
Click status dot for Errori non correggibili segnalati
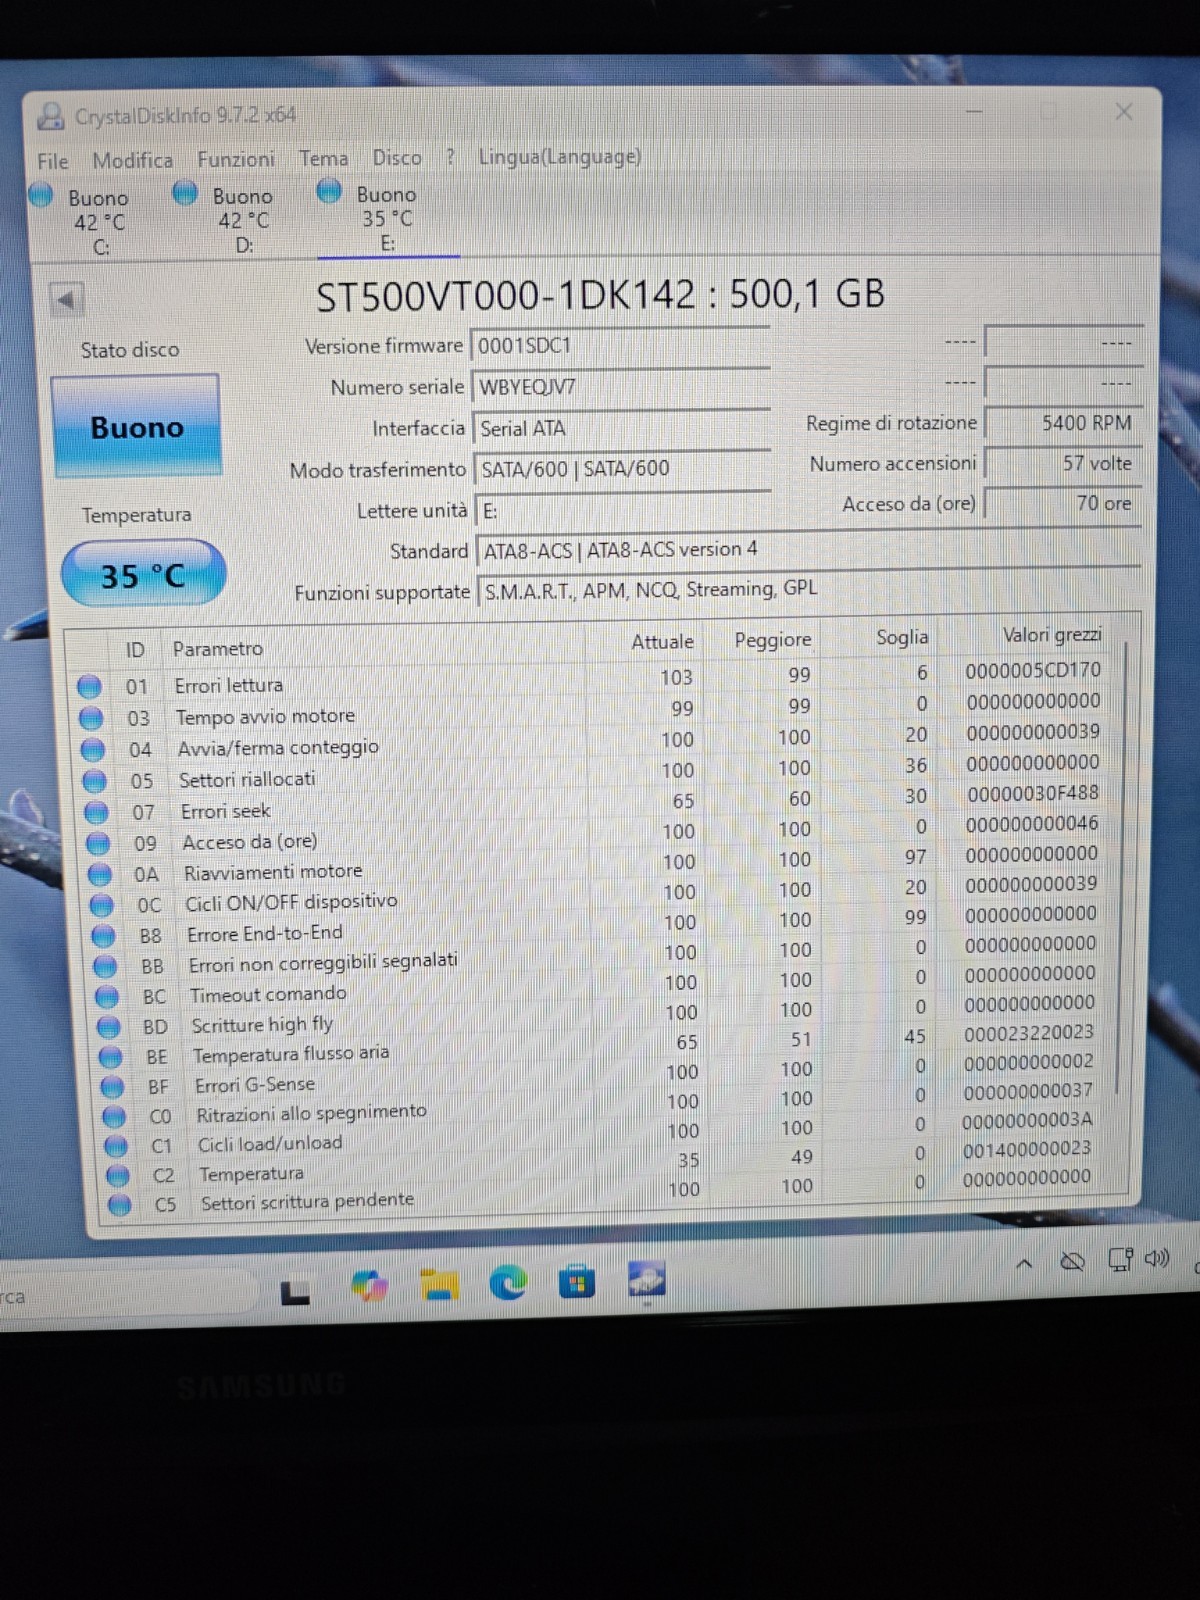(x=106, y=966)
